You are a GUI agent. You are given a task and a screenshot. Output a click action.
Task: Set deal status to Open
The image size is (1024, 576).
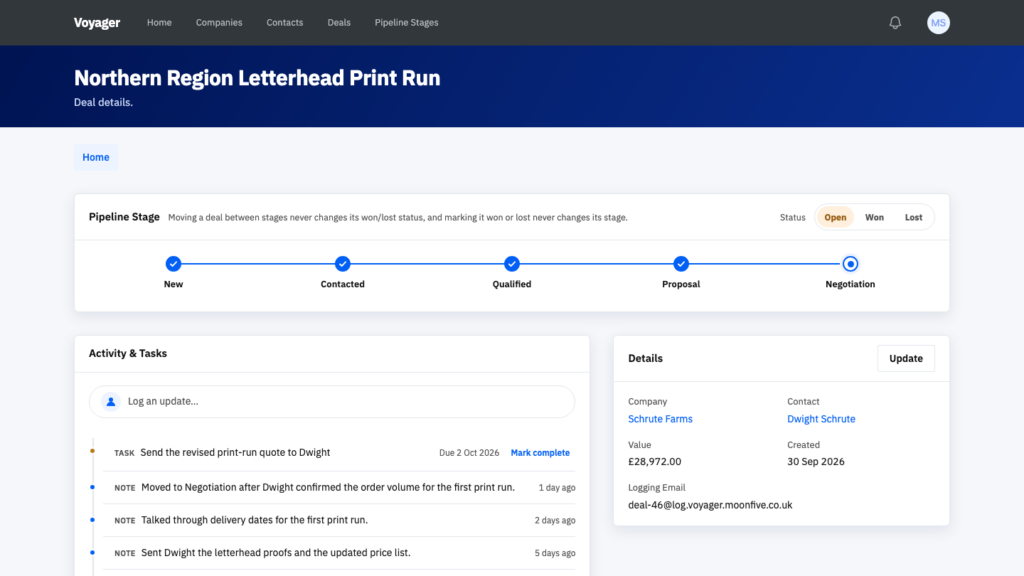pos(835,217)
